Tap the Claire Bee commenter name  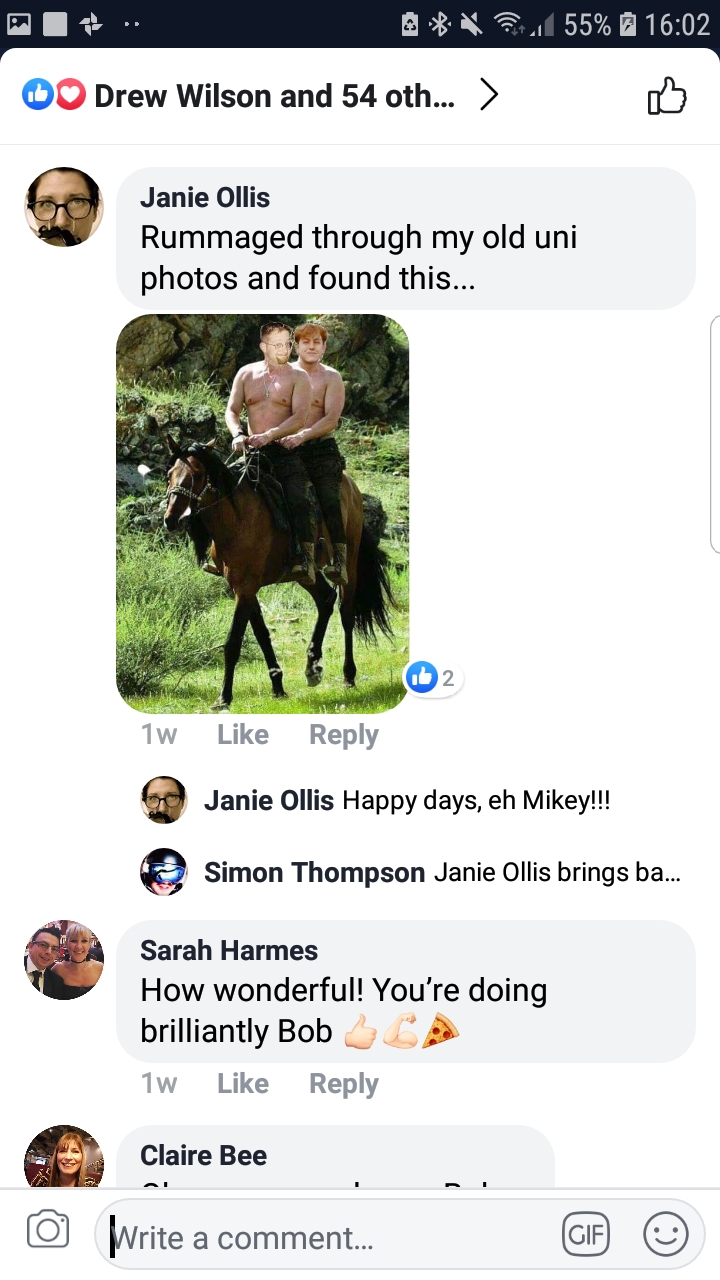coord(203,1156)
